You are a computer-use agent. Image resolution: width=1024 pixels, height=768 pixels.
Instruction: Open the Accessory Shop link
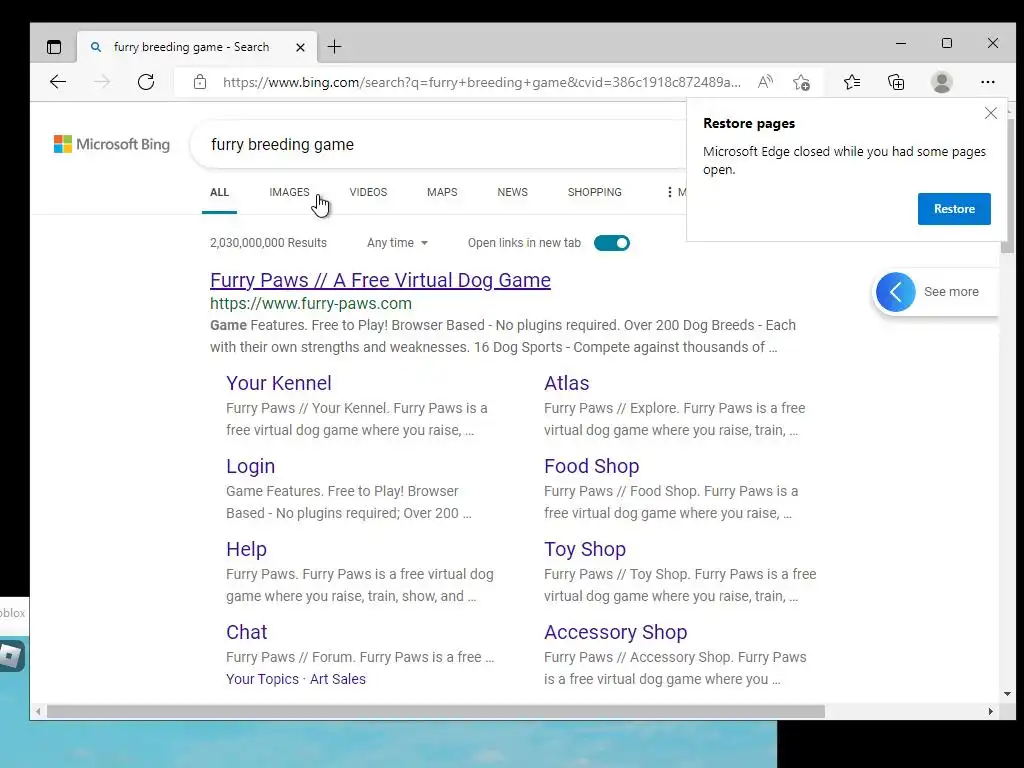click(616, 632)
